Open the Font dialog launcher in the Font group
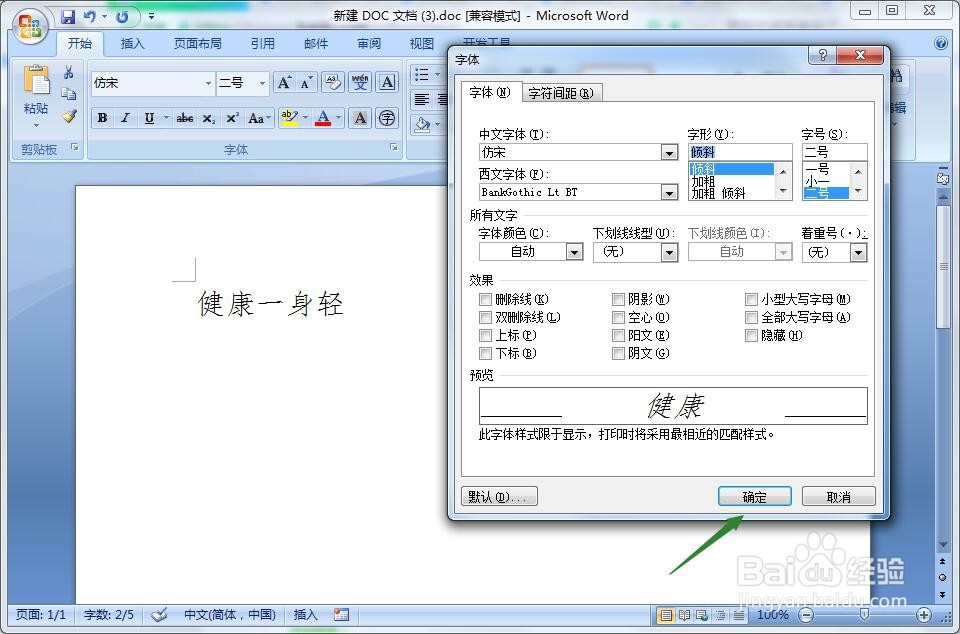The height and width of the screenshot is (634, 960). tap(393, 148)
